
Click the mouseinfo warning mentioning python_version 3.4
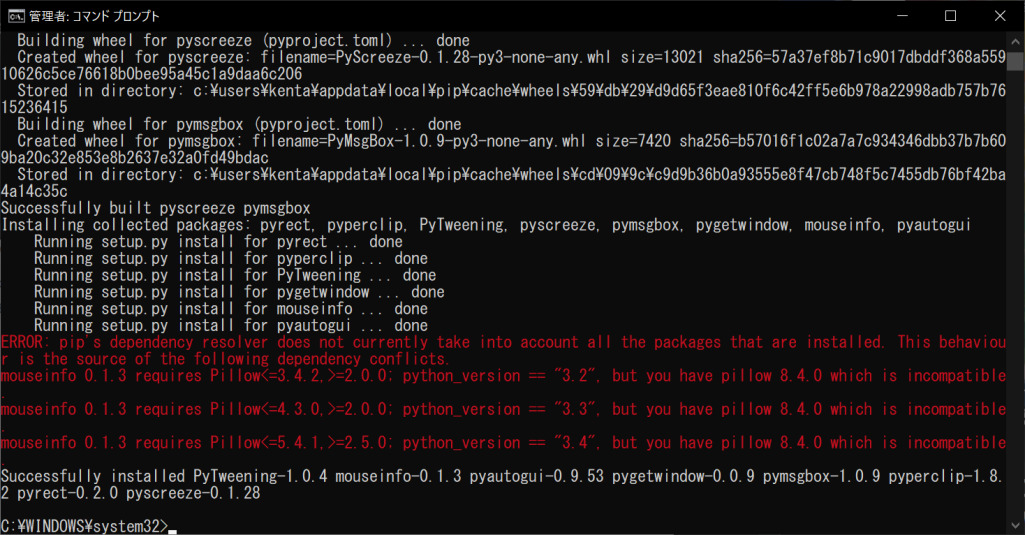click(x=503, y=443)
